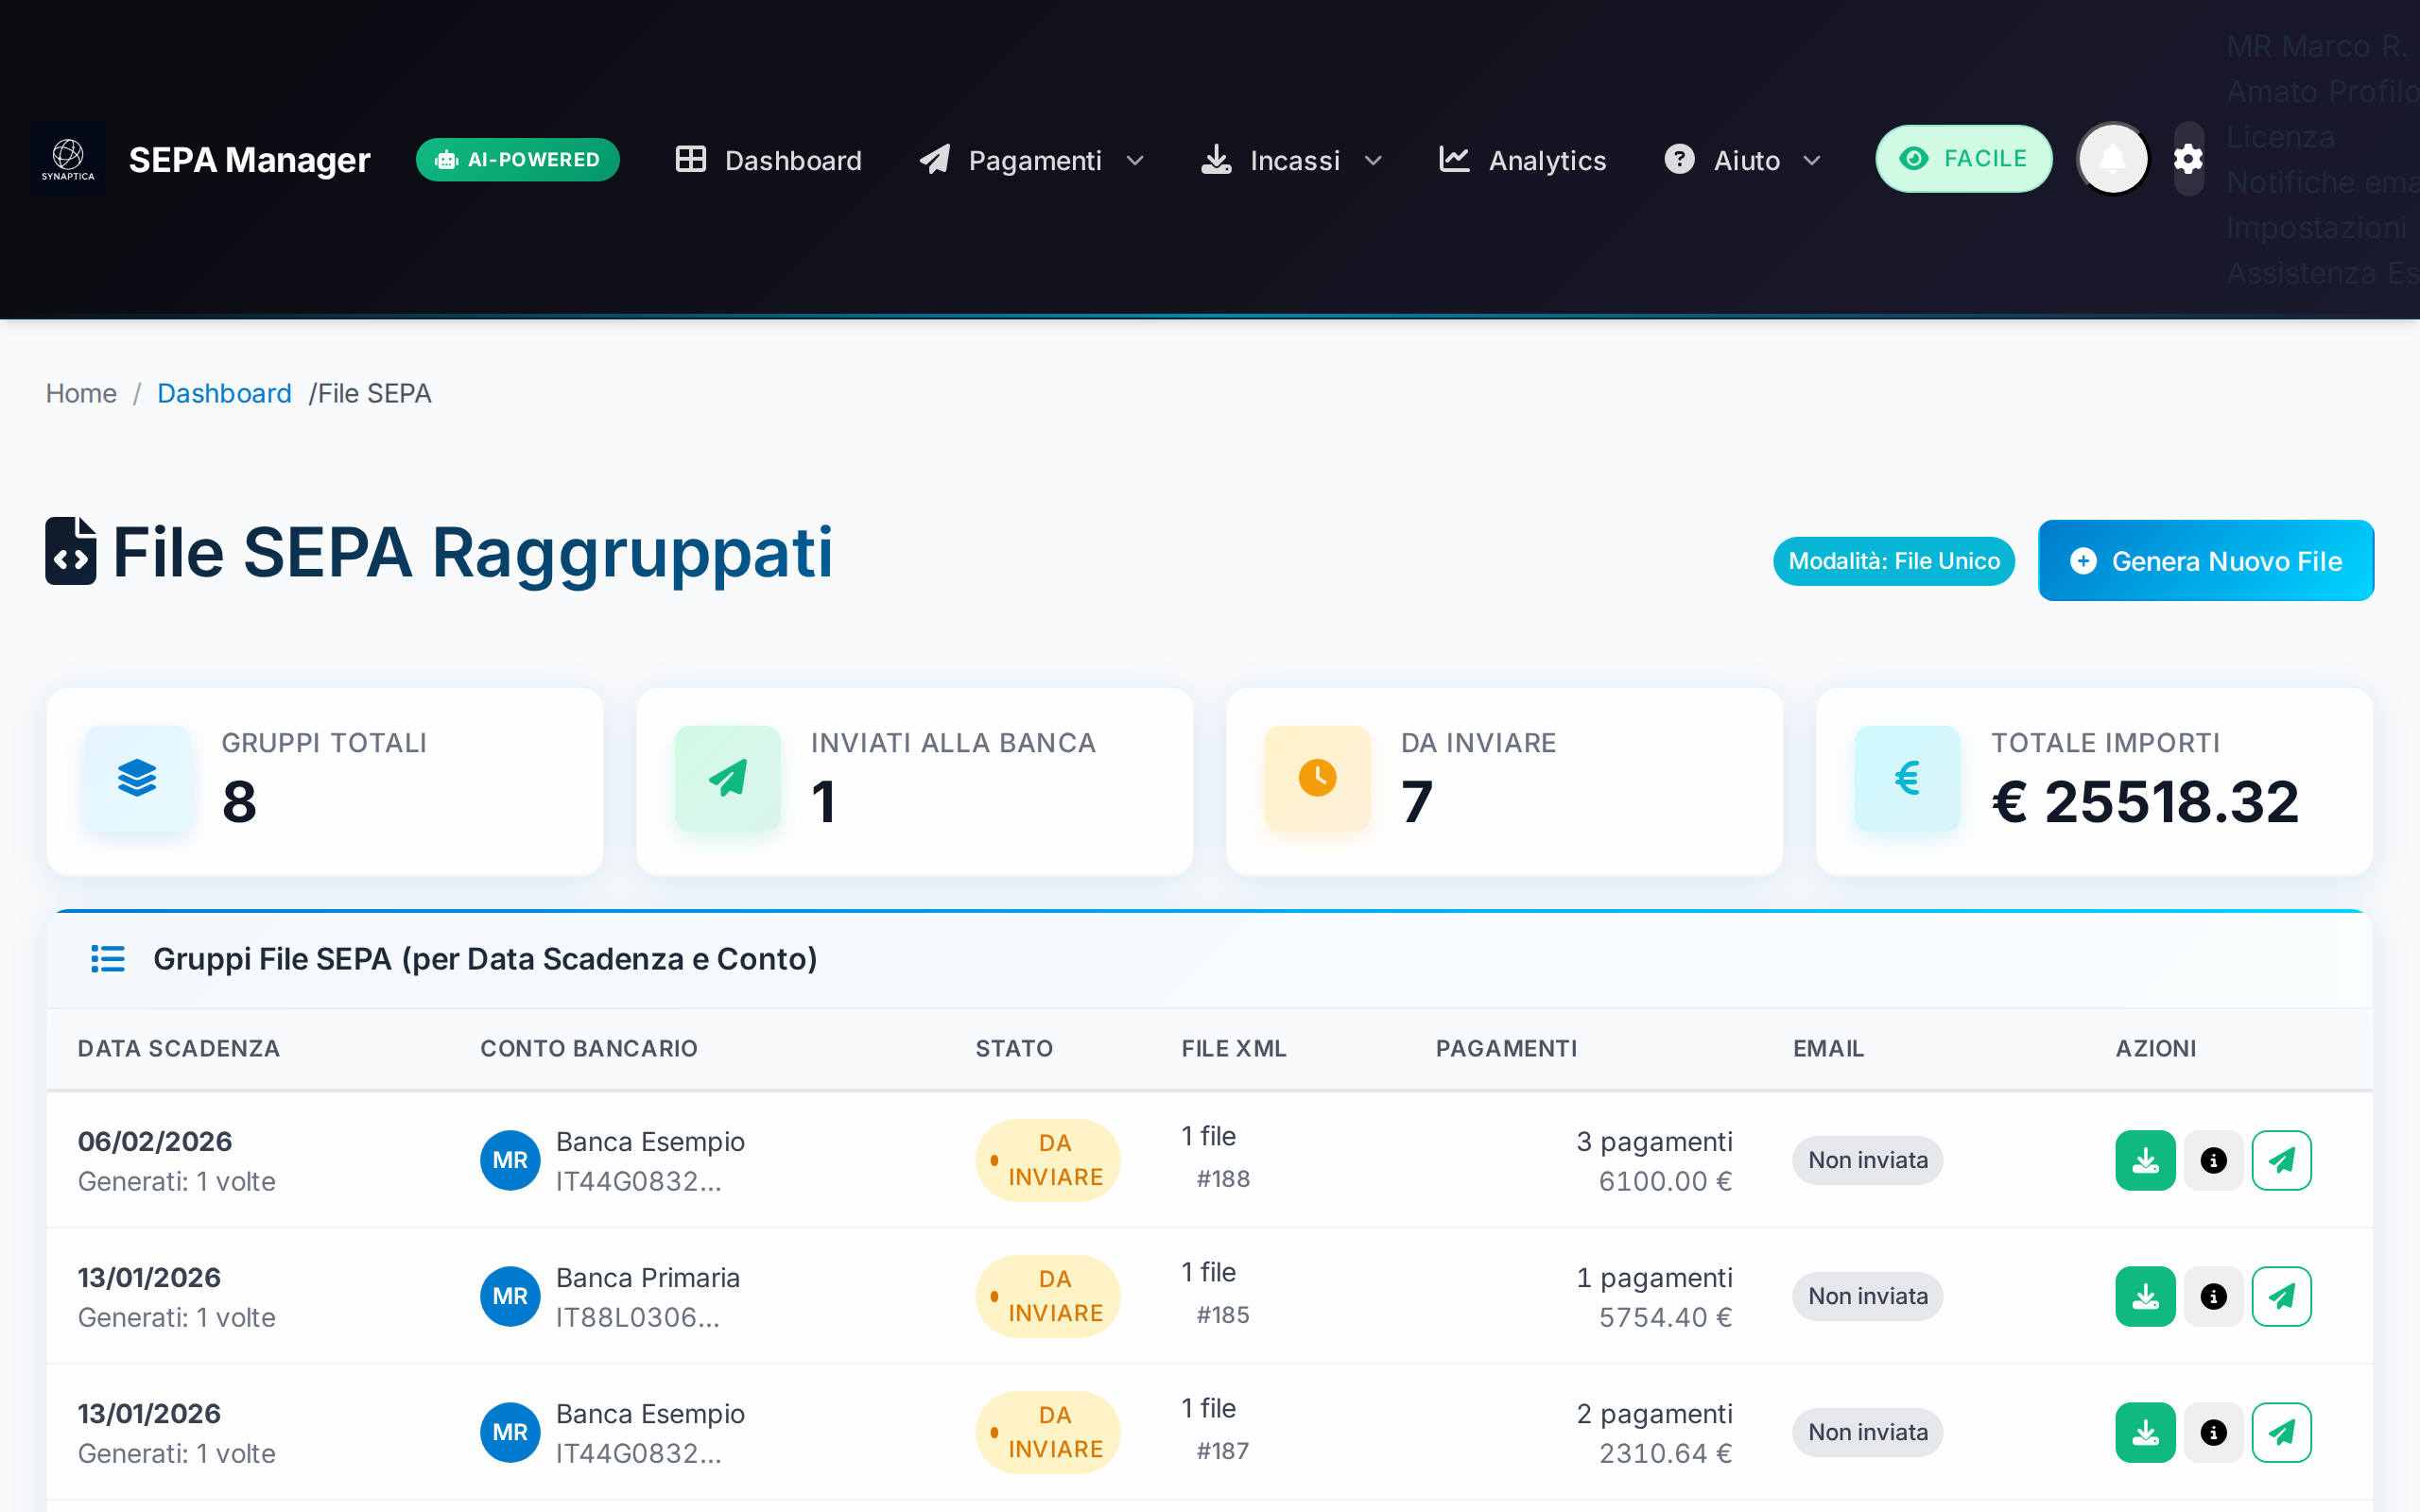Toggle the FACILE mode switch
Screen dimensions: 2420x1512
(x=1963, y=159)
